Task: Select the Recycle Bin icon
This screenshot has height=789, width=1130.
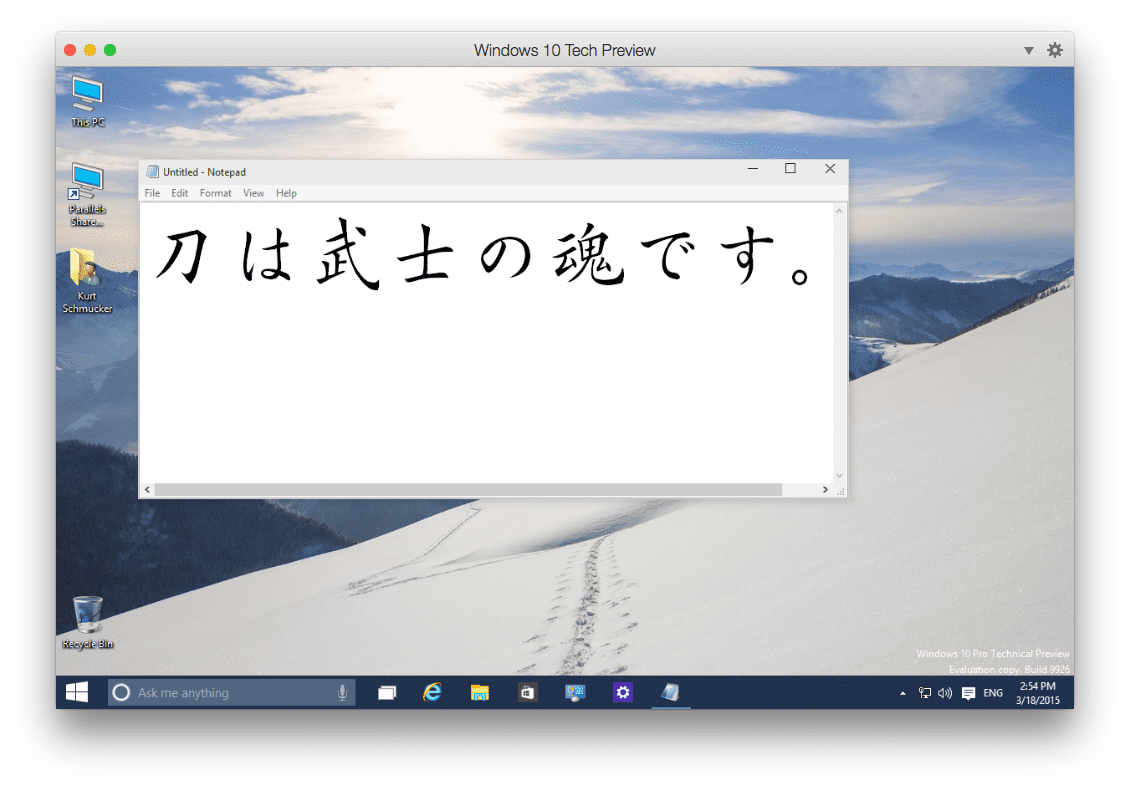Action: [87, 623]
